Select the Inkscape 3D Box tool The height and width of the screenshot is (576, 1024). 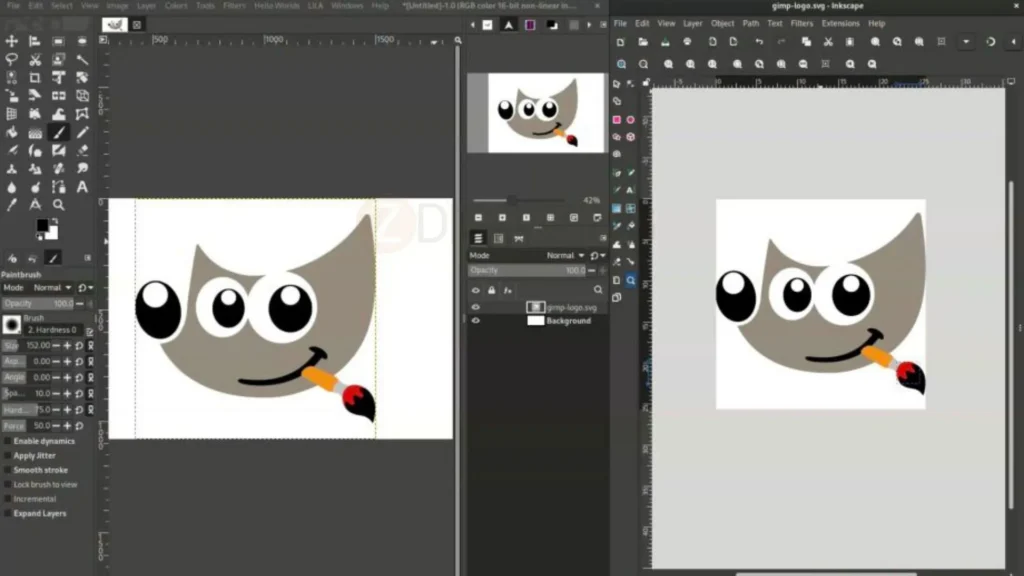[x=630, y=137]
